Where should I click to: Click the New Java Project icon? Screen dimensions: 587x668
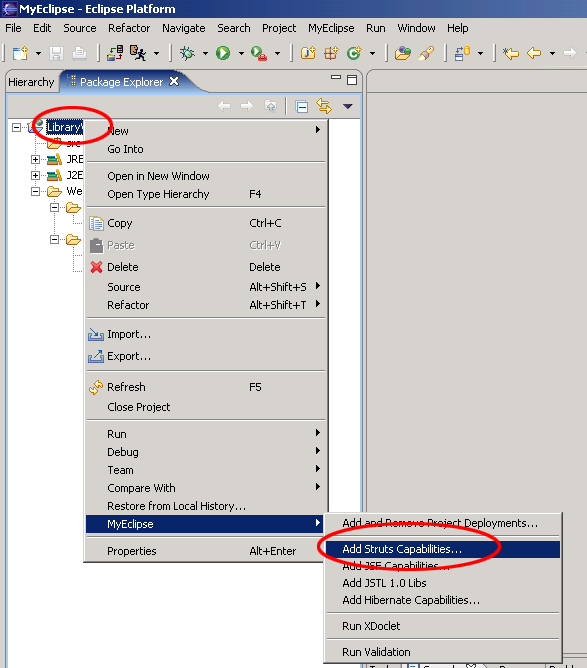point(308,53)
